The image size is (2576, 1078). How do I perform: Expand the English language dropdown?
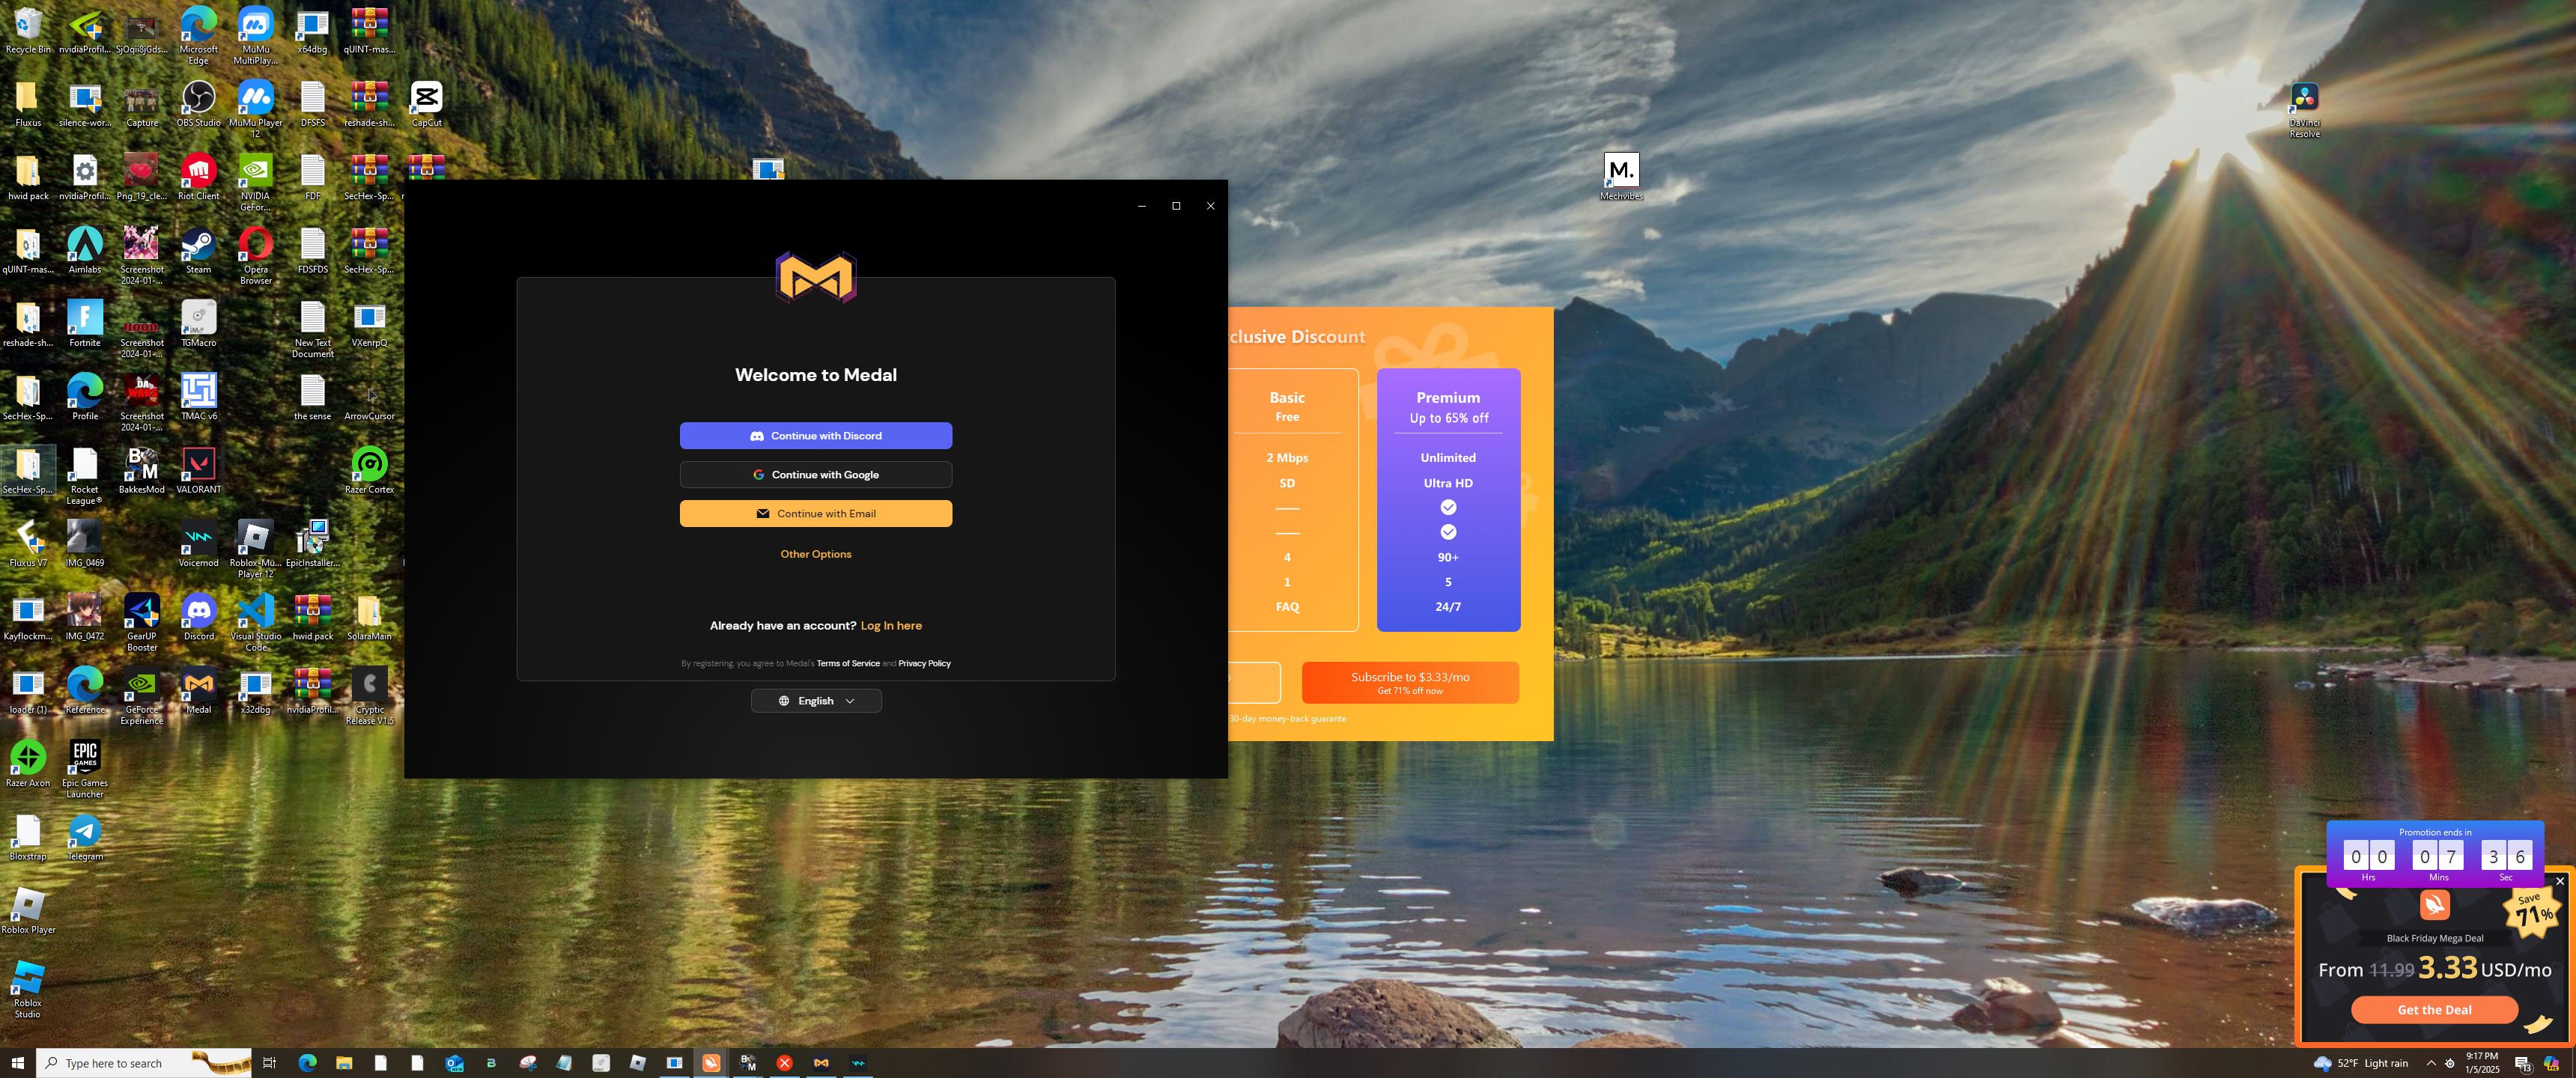tap(815, 701)
